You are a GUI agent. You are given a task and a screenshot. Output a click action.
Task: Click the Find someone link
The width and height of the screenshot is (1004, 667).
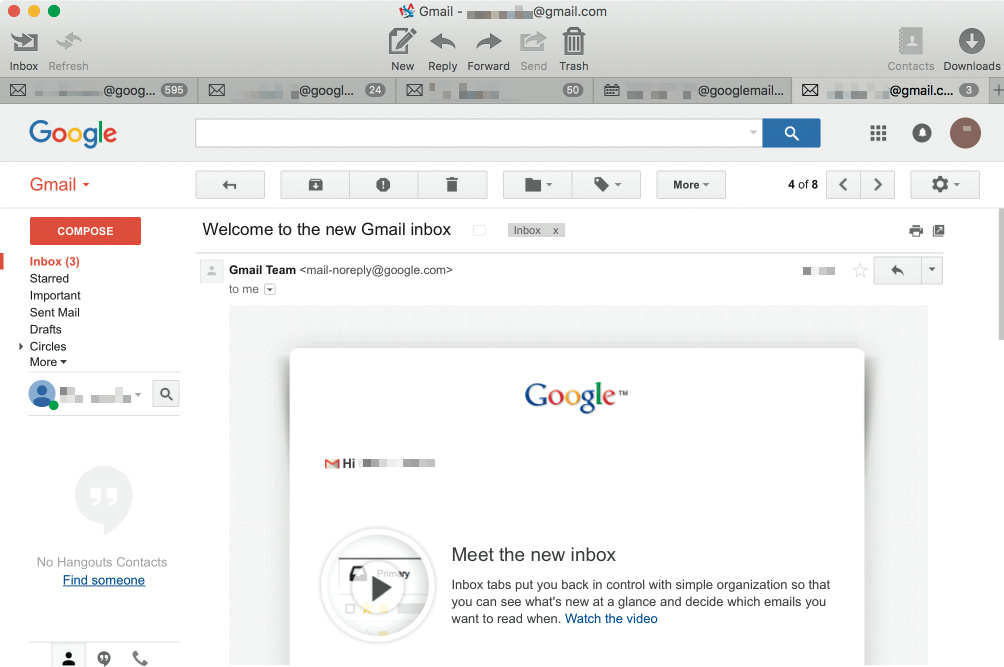click(104, 581)
